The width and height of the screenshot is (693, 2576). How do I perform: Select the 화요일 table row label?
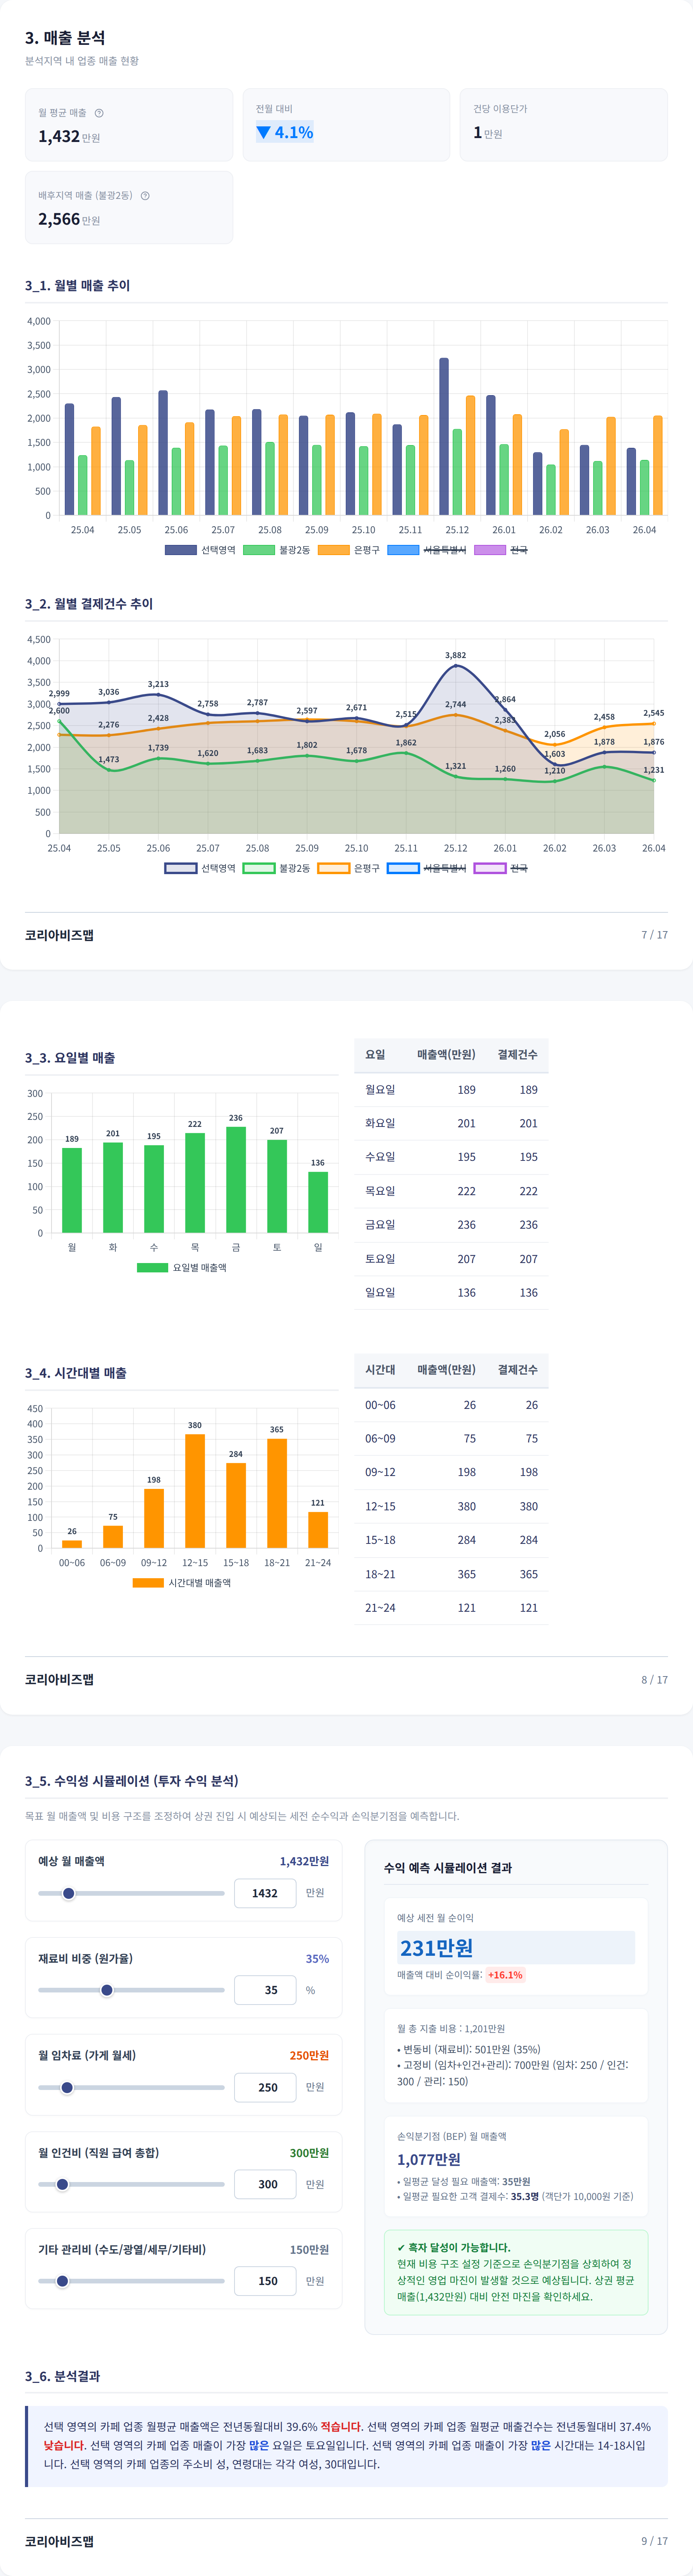click(380, 1123)
